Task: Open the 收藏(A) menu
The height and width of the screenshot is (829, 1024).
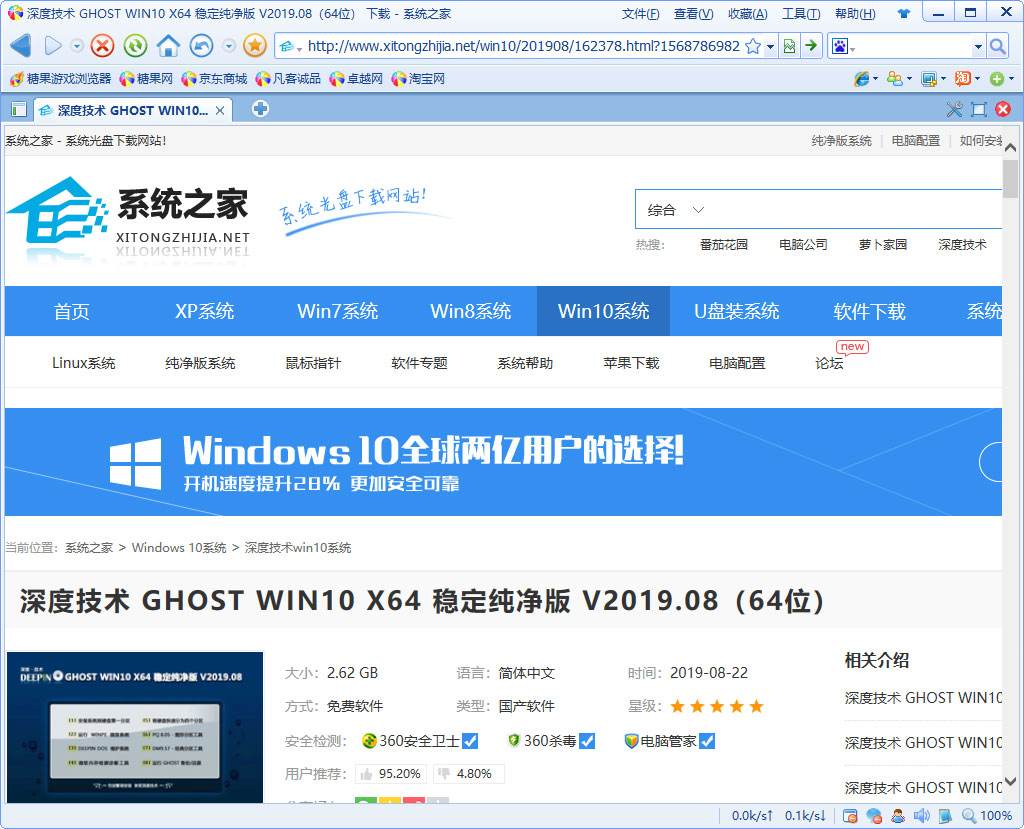Action: coord(748,14)
